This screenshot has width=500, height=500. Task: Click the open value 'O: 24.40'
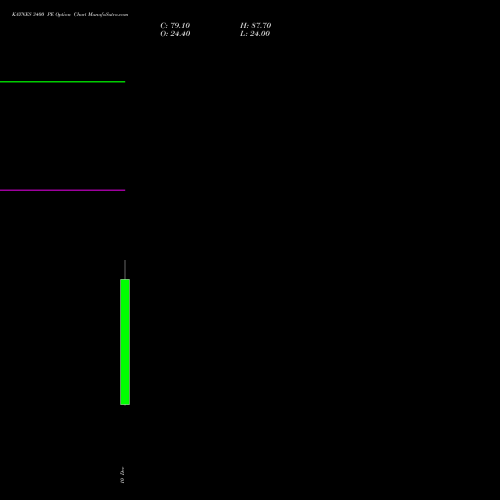pos(175,34)
